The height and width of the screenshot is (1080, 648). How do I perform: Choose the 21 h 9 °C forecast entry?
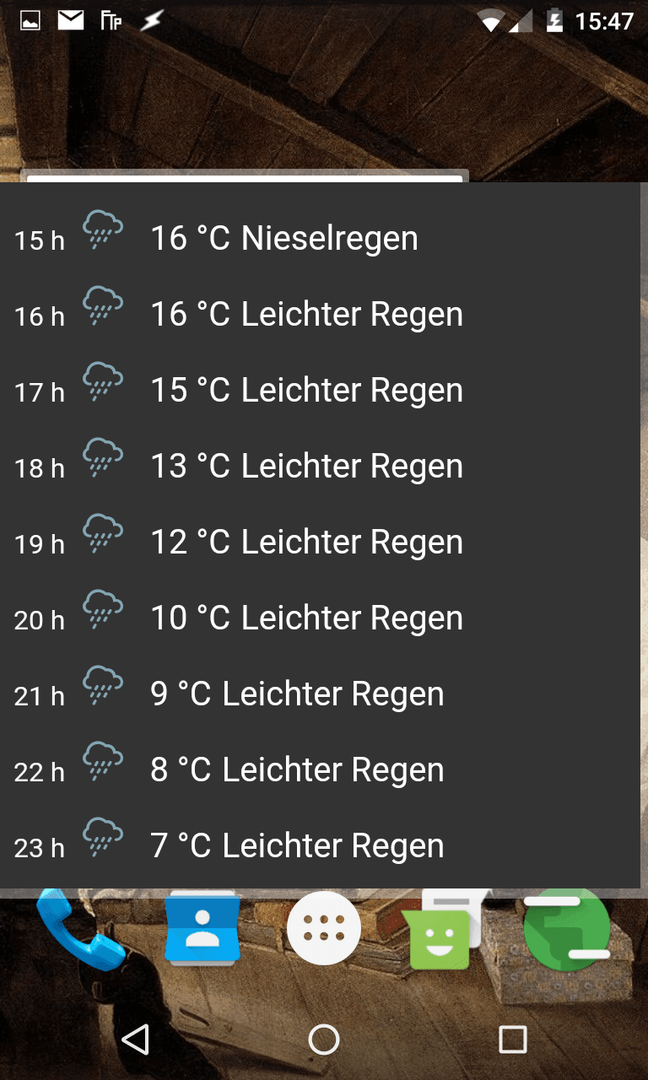point(320,693)
